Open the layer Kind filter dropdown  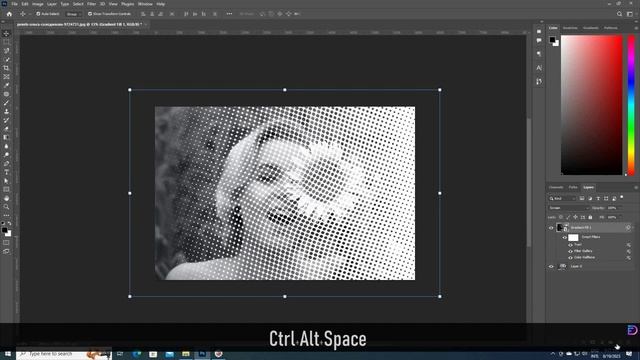click(x=562, y=198)
